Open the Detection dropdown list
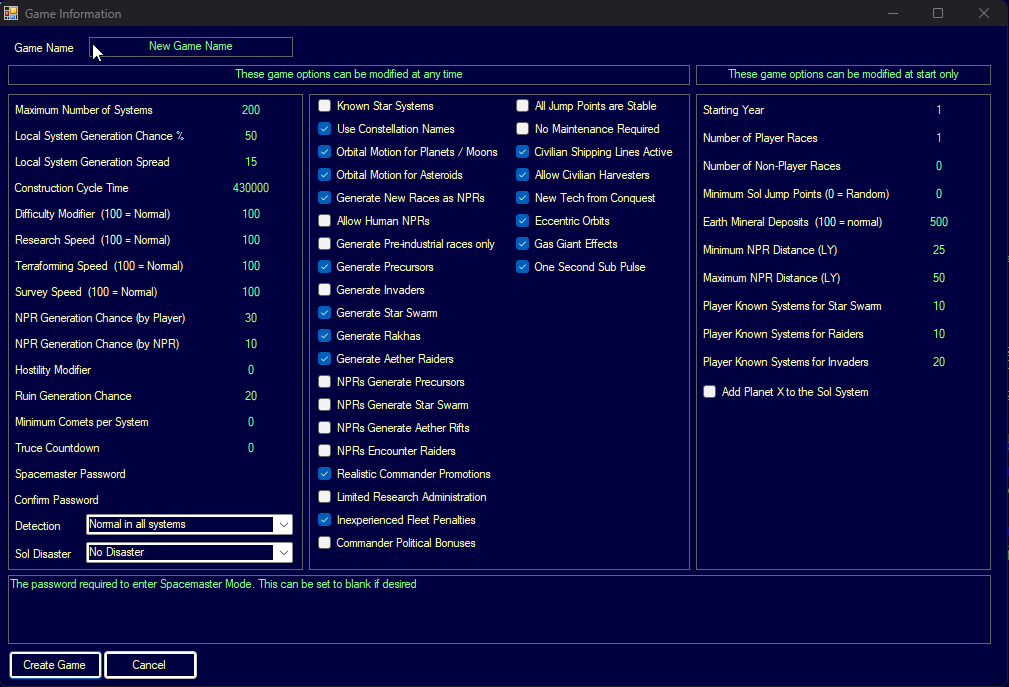This screenshot has width=1009, height=687. tap(283, 525)
